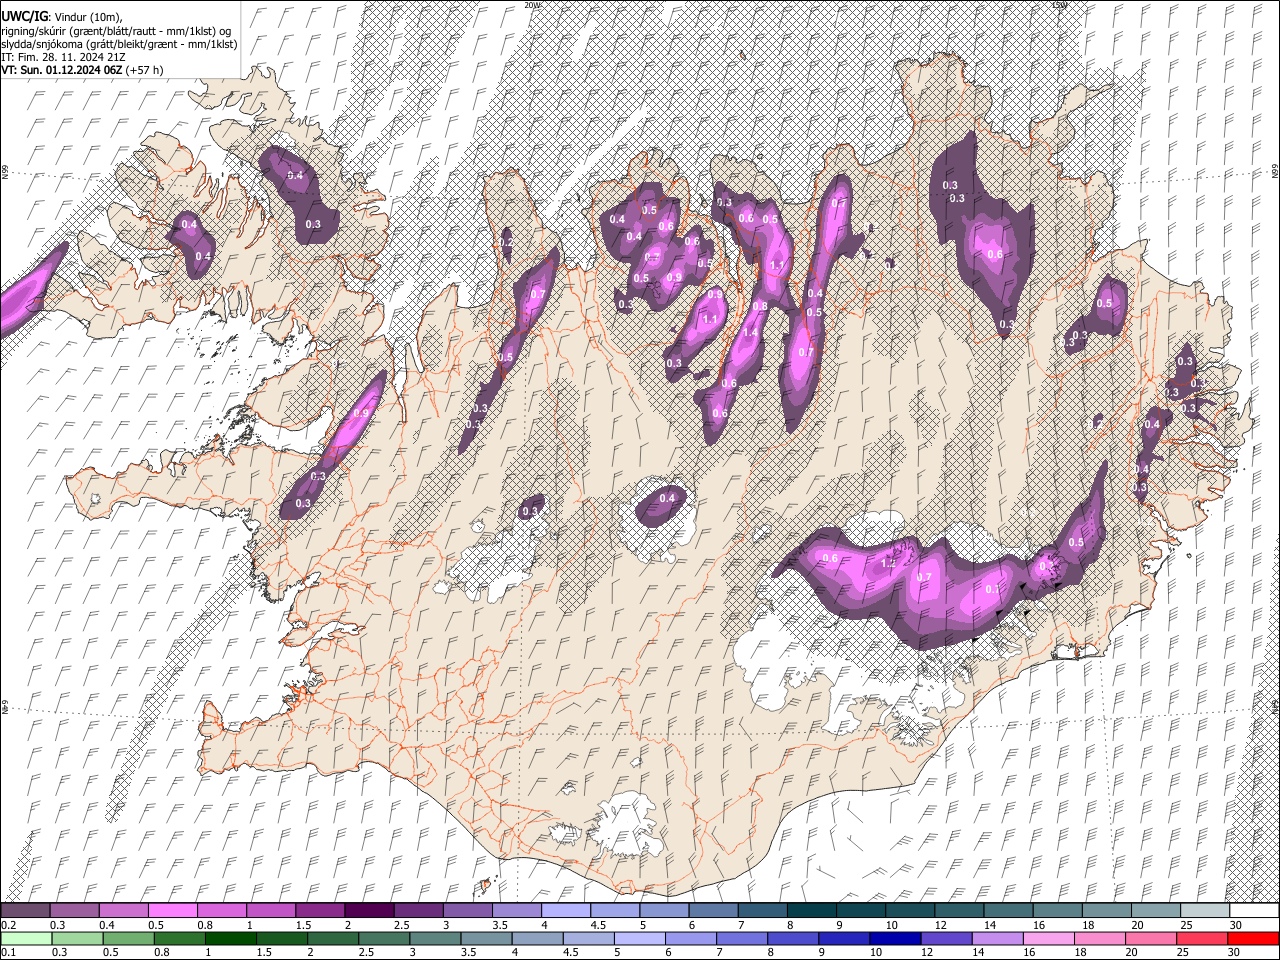Select dark teal upper swatch between 8 and 9
The width and height of the screenshot is (1280, 960).
pos(810,910)
